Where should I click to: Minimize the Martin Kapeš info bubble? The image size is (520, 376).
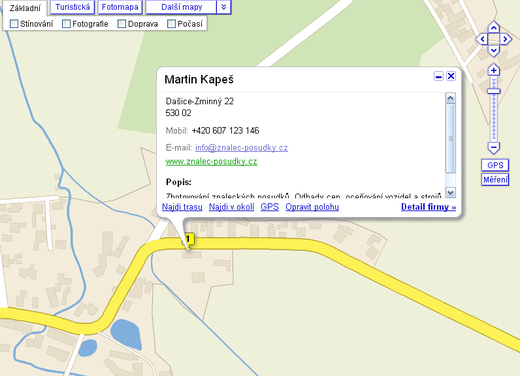pos(439,76)
